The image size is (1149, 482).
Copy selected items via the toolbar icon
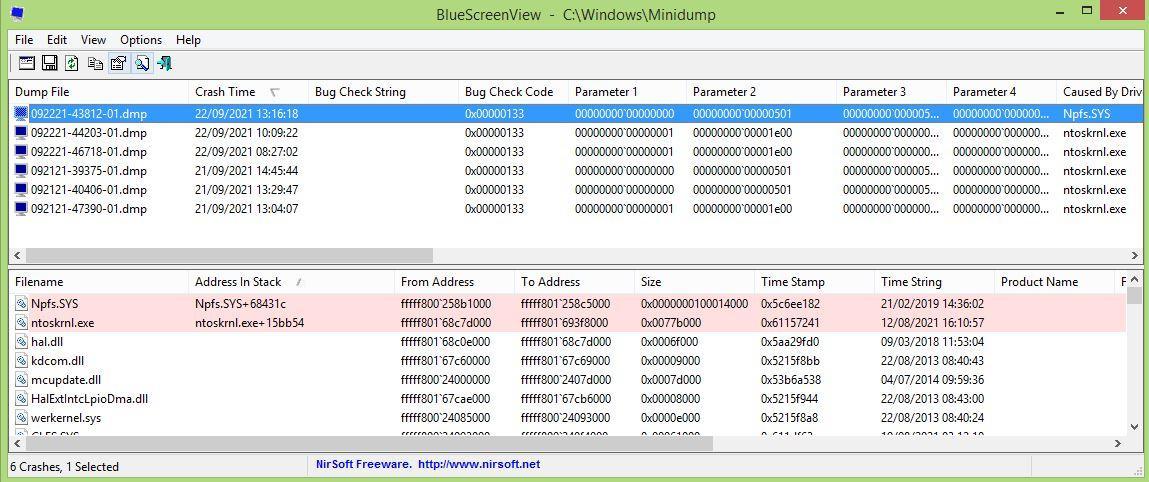coord(95,63)
